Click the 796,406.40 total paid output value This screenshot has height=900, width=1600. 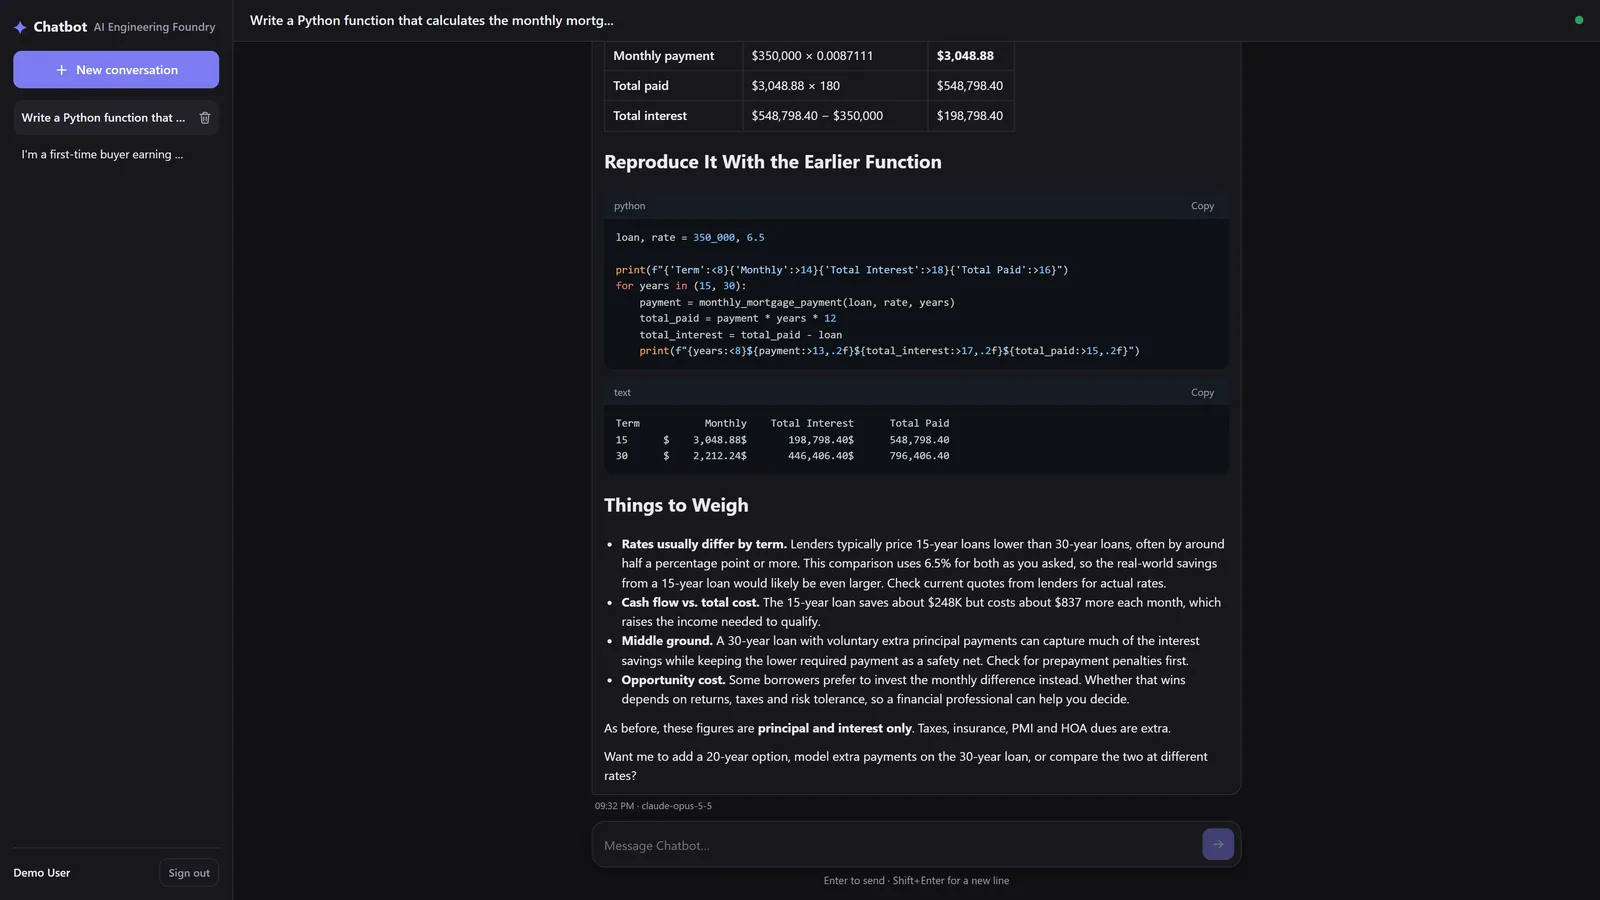click(x=919, y=456)
